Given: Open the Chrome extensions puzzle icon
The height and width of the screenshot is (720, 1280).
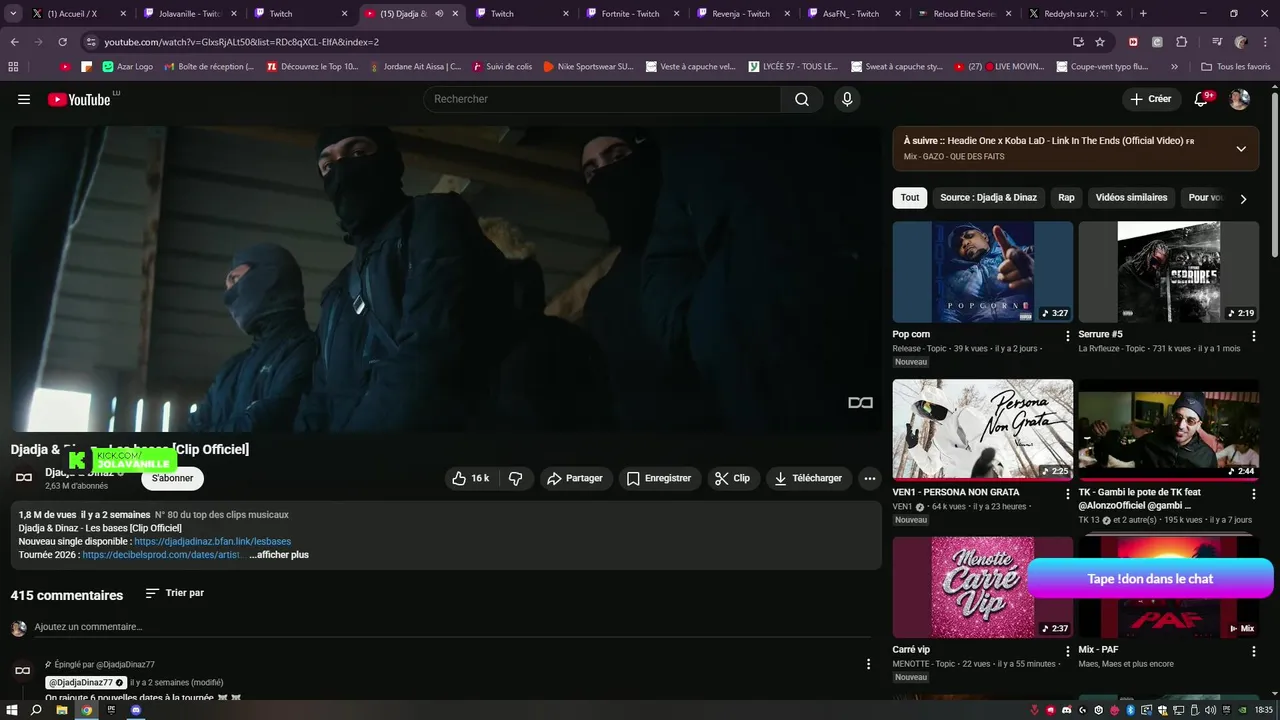Looking at the screenshot, I should tap(1182, 42).
